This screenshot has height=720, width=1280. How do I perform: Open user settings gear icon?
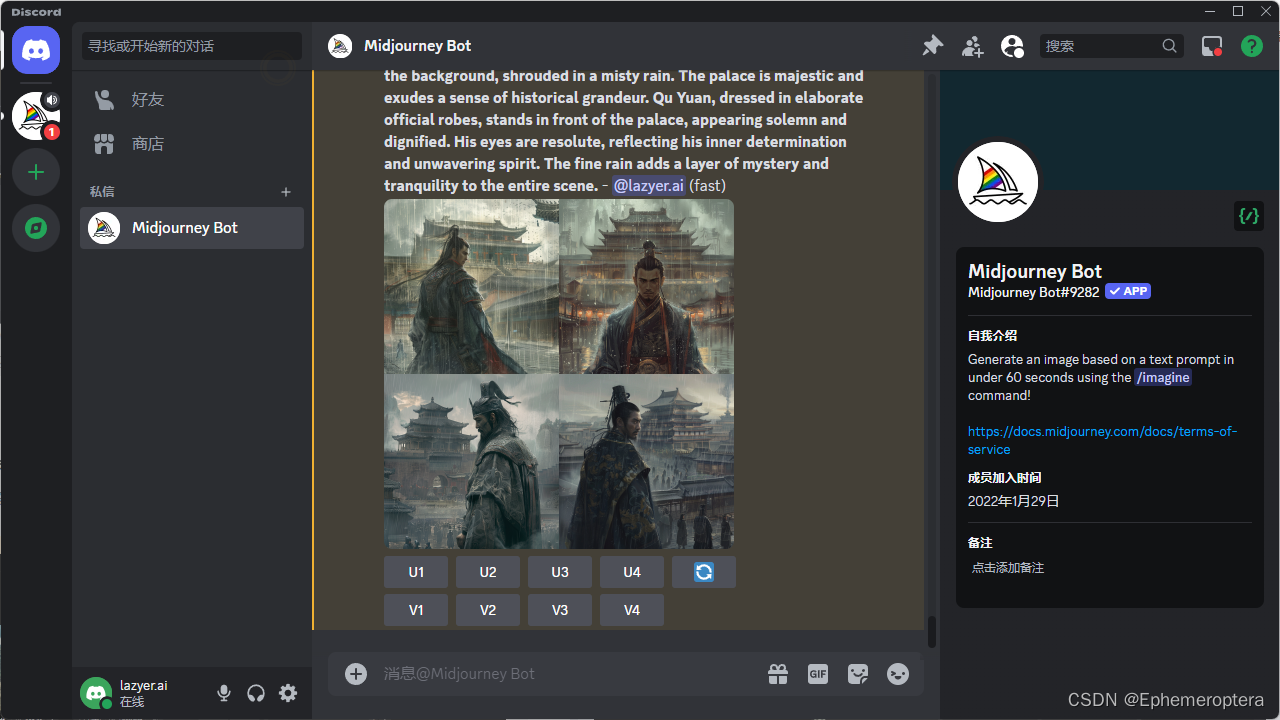288,693
